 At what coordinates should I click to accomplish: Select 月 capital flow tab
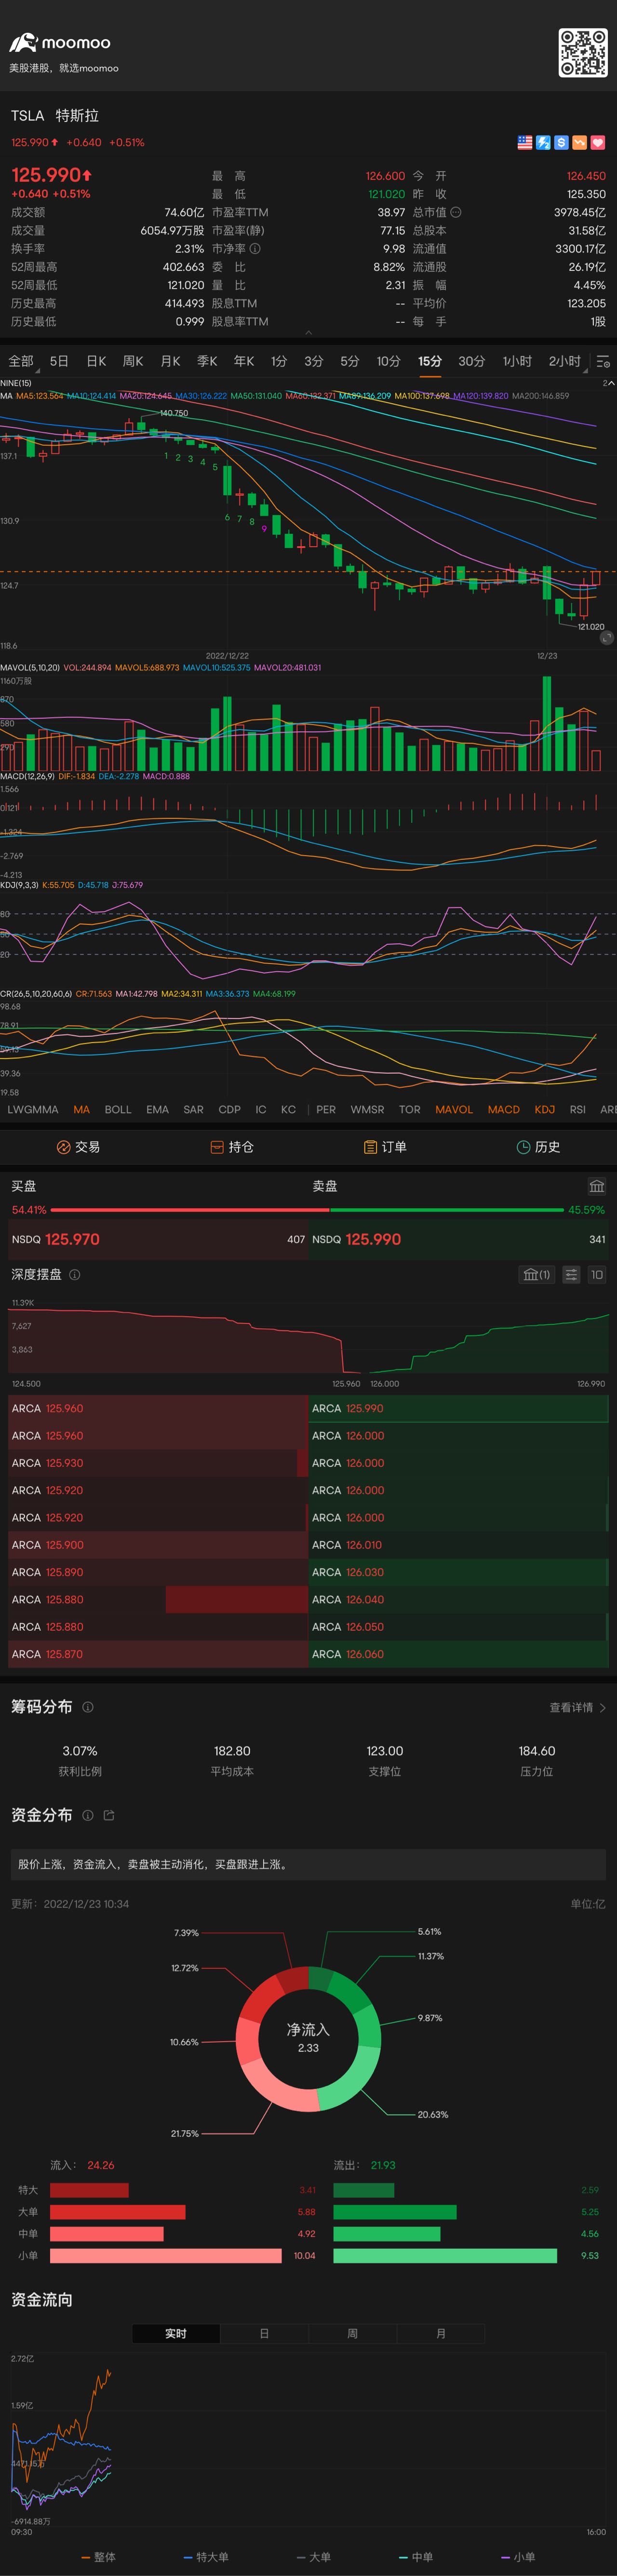[x=441, y=2334]
